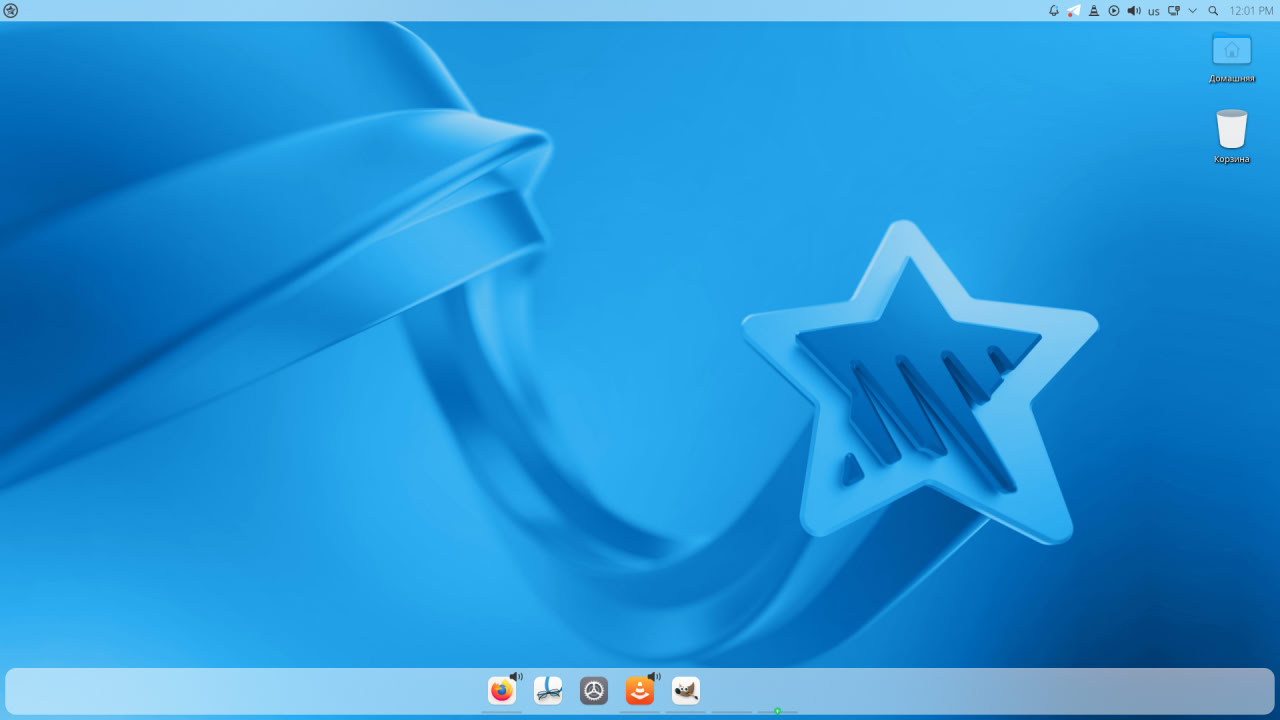Open the volume control in tray
The height and width of the screenshot is (720, 1280).
pyautogui.click(x=1134, y=11)
